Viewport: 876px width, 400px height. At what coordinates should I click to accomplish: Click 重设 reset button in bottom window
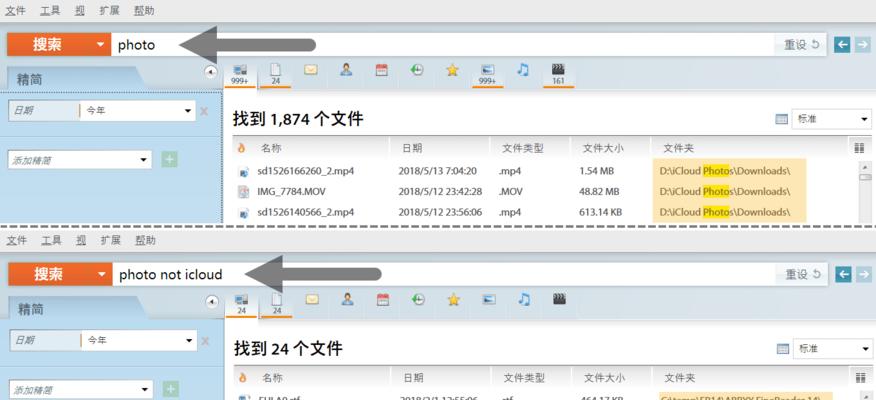pyautogui.click(x=803, y=274)
